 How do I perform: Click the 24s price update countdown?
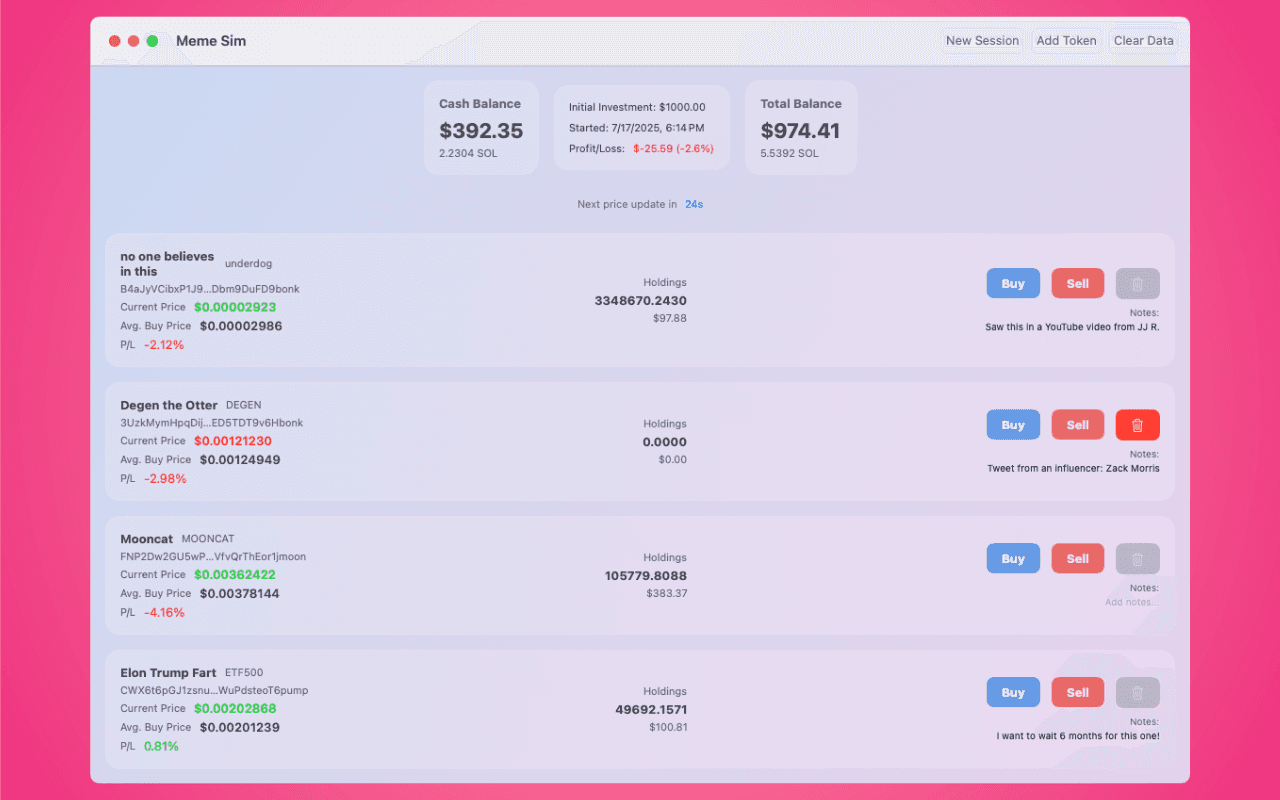[x=694, y=204]
